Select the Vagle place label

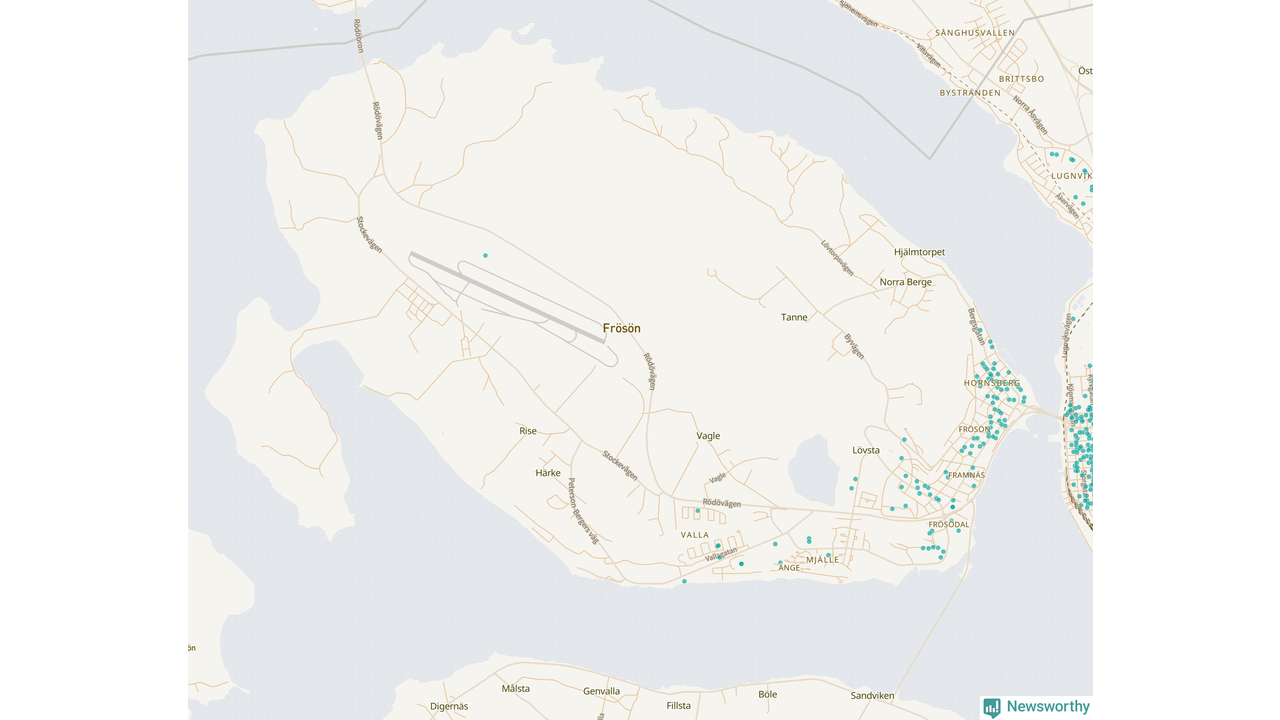click(708, 436)
